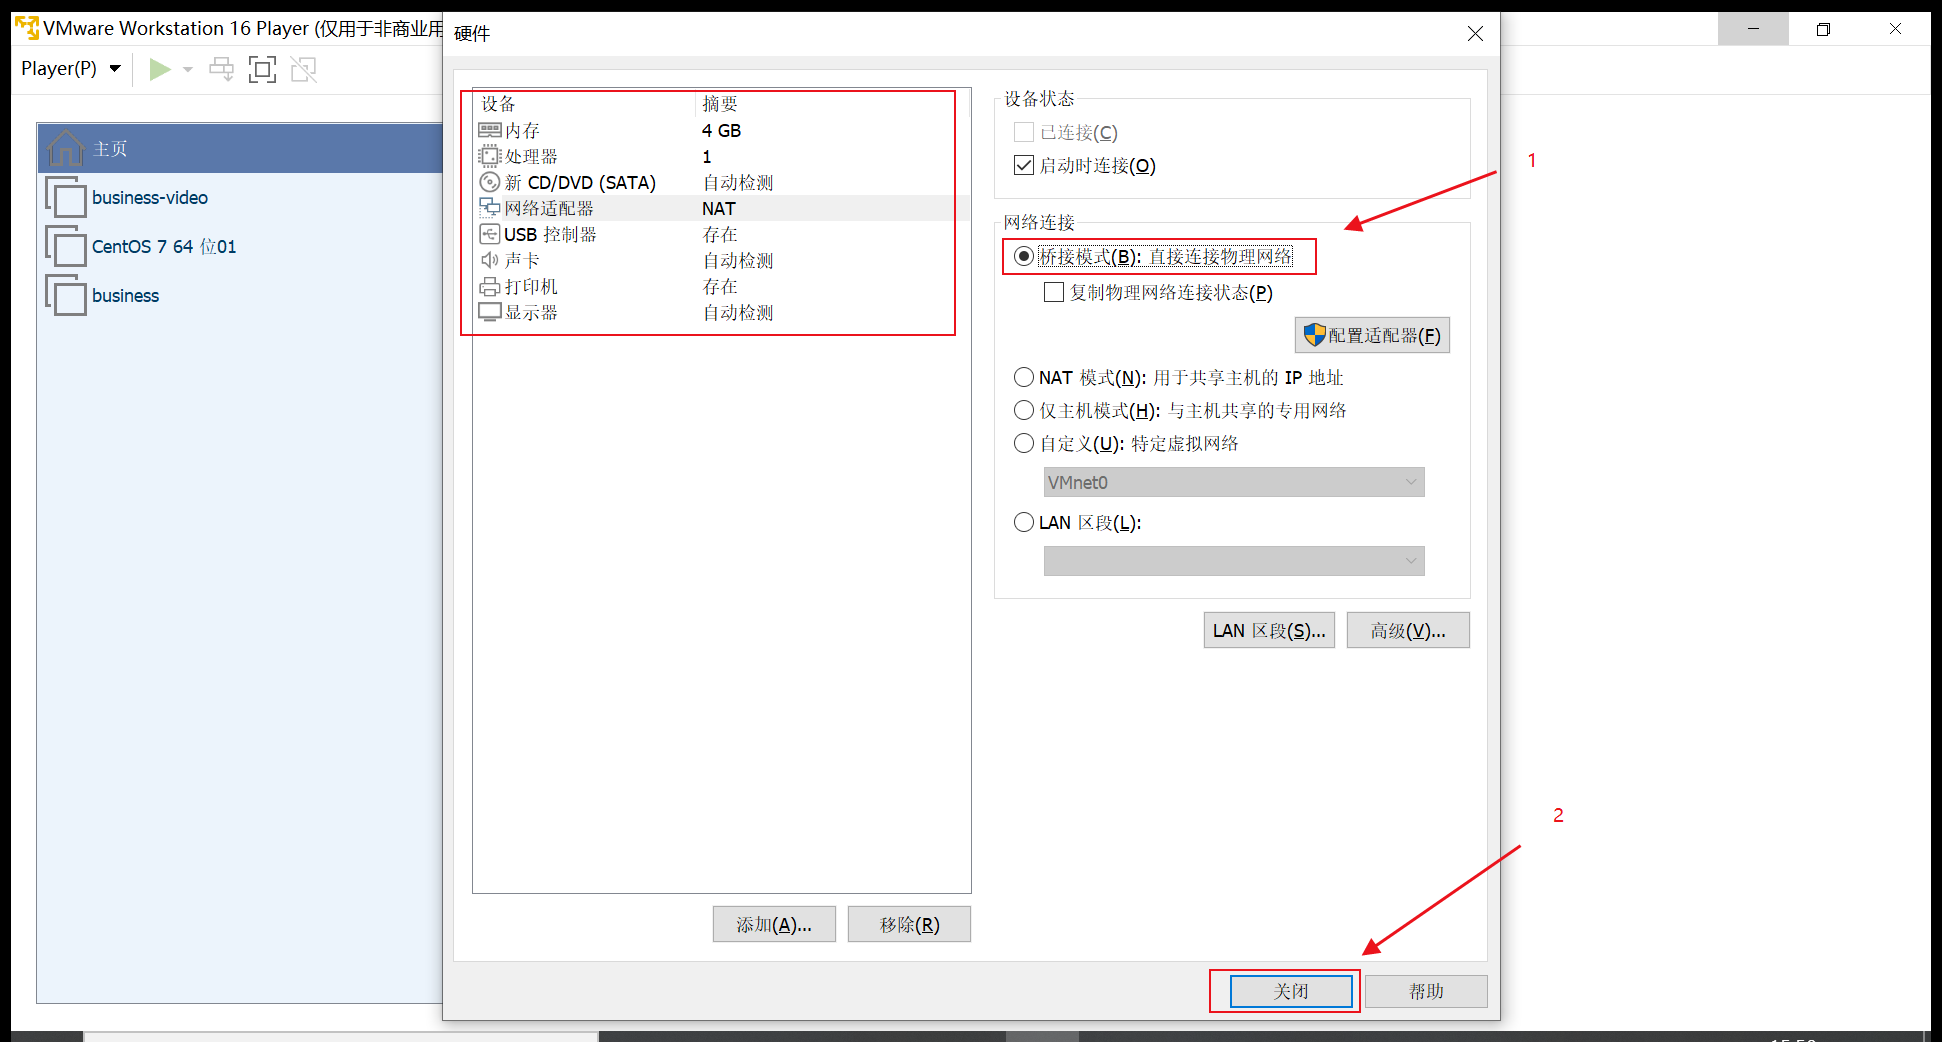1942x1042 pixels.
Task: Click the display (显示器) monitor icon
Action: click(x=490, y=312)
